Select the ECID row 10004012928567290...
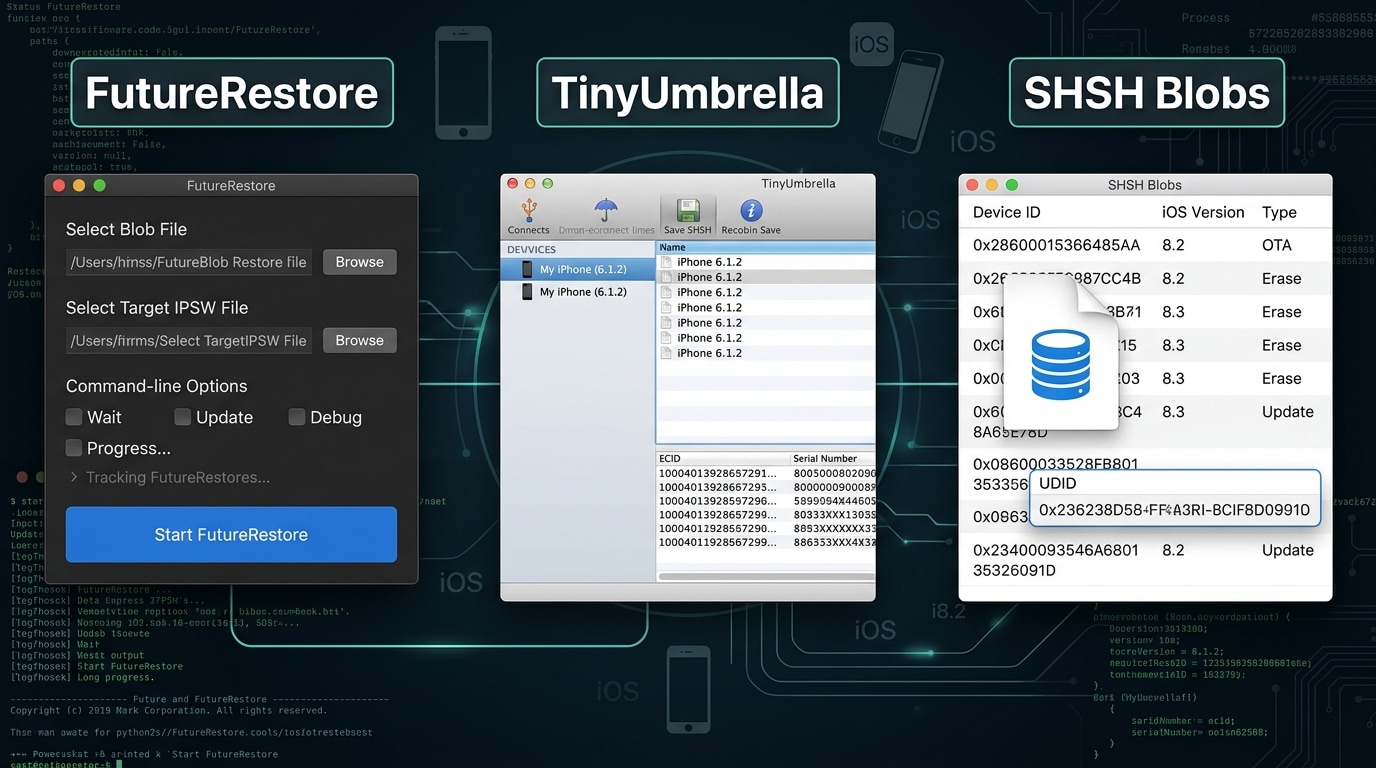 pos(765,528)
